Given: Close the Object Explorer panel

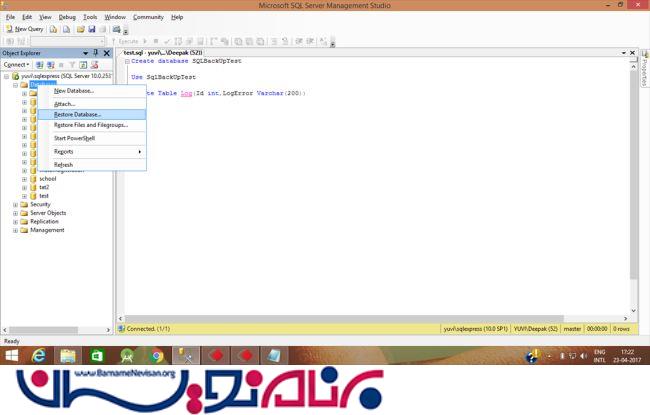Looking at the screenshot, I should click(108, 52).
